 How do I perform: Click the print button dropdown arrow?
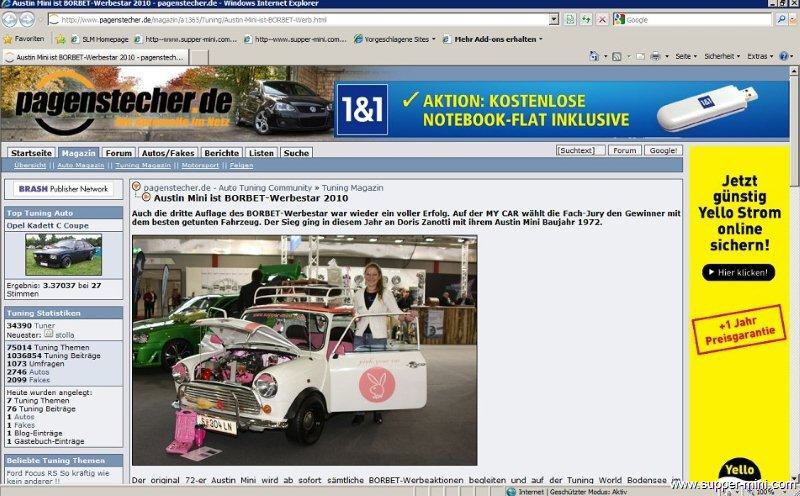667,56
